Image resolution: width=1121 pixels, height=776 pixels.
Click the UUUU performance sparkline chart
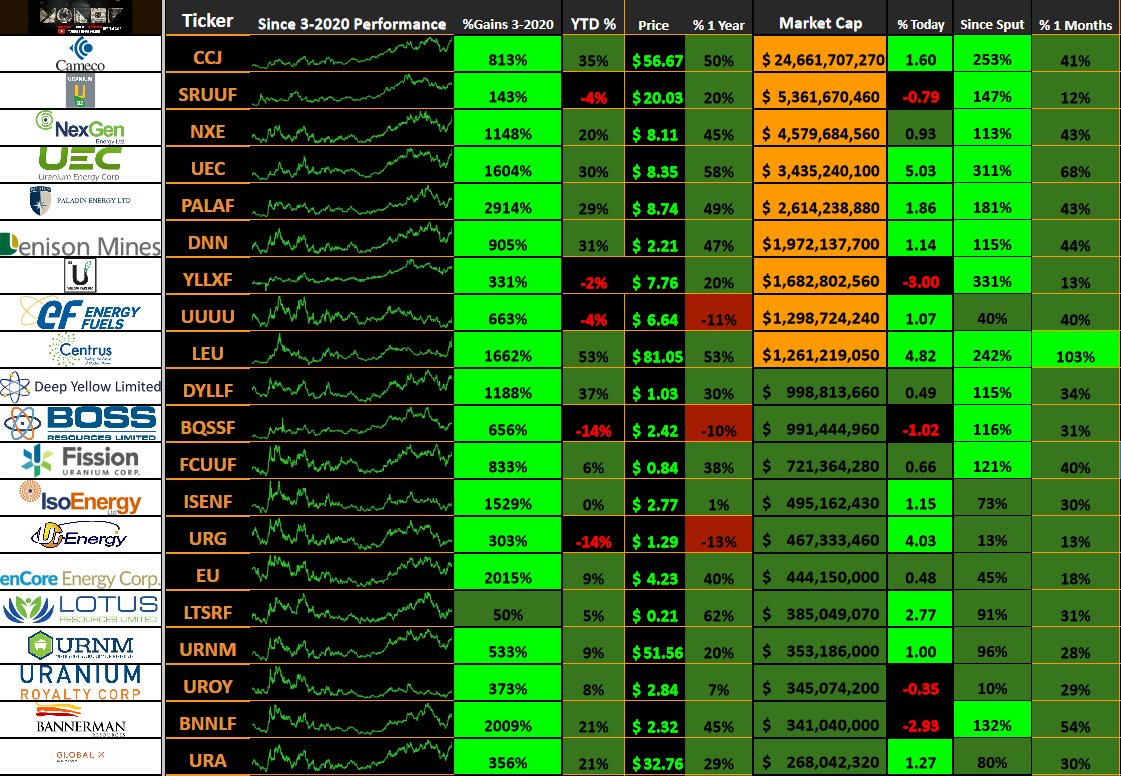(x=352, y=313)
